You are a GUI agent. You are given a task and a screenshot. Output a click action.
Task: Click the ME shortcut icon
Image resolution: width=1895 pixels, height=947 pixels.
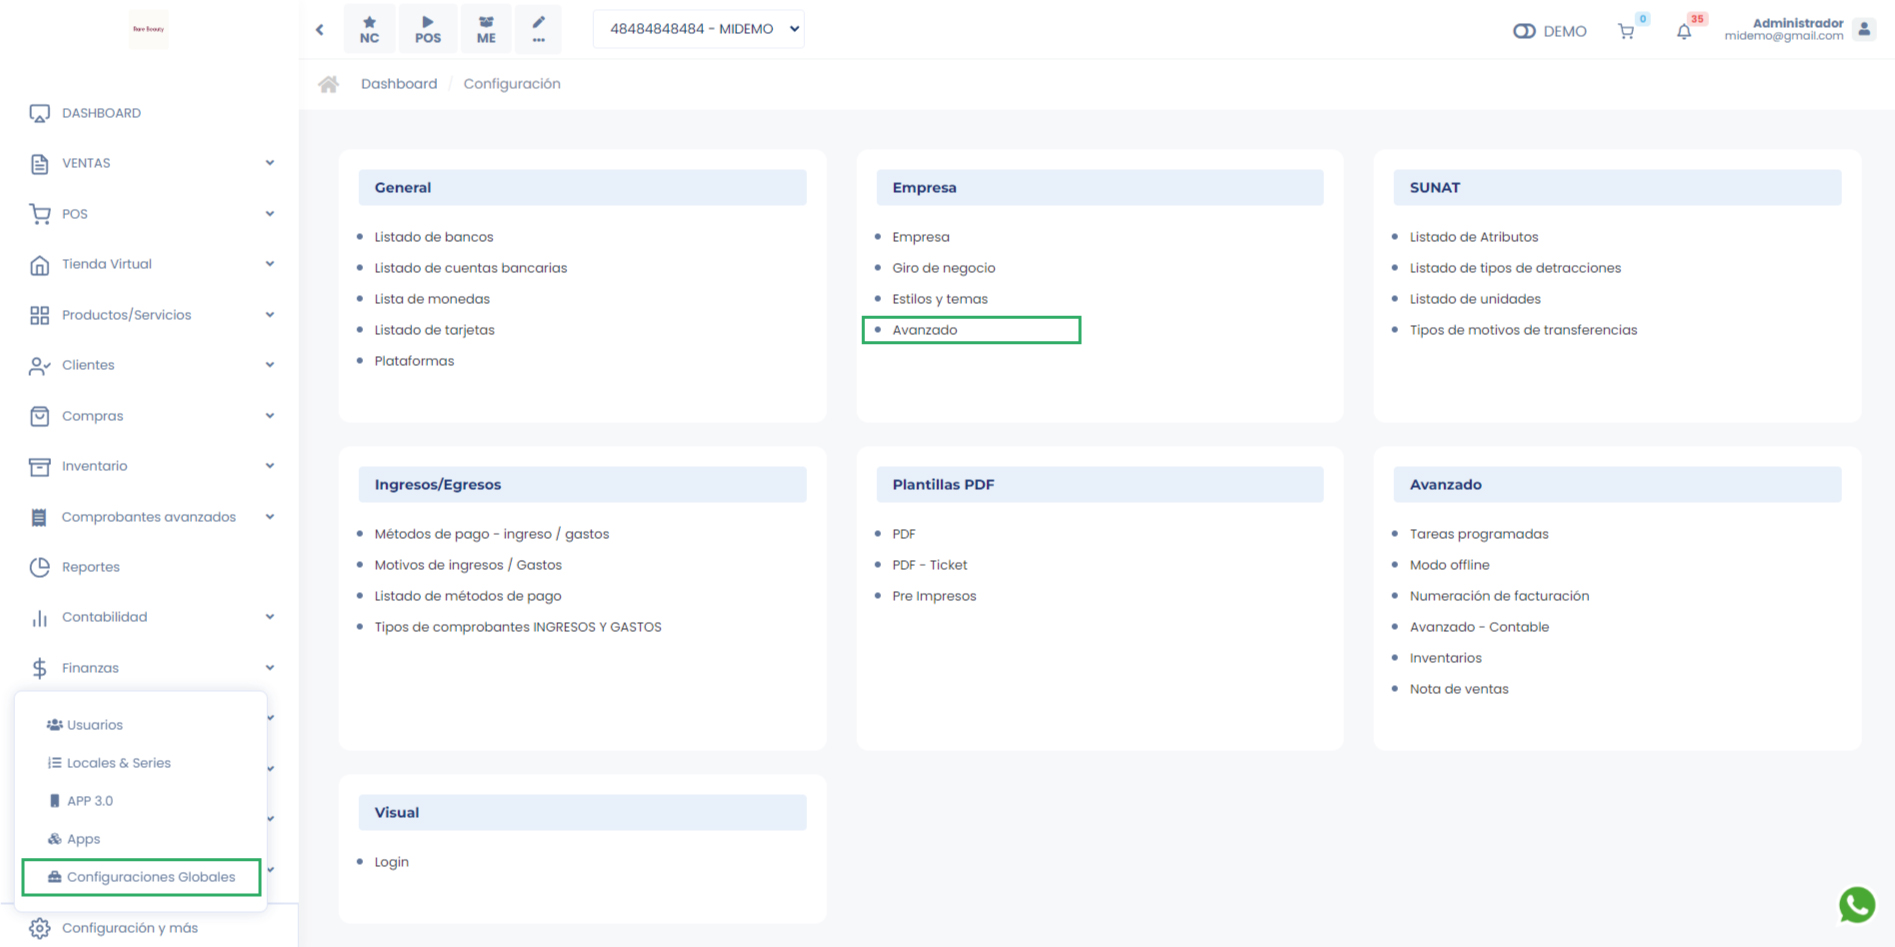click(x=486, y=29)
